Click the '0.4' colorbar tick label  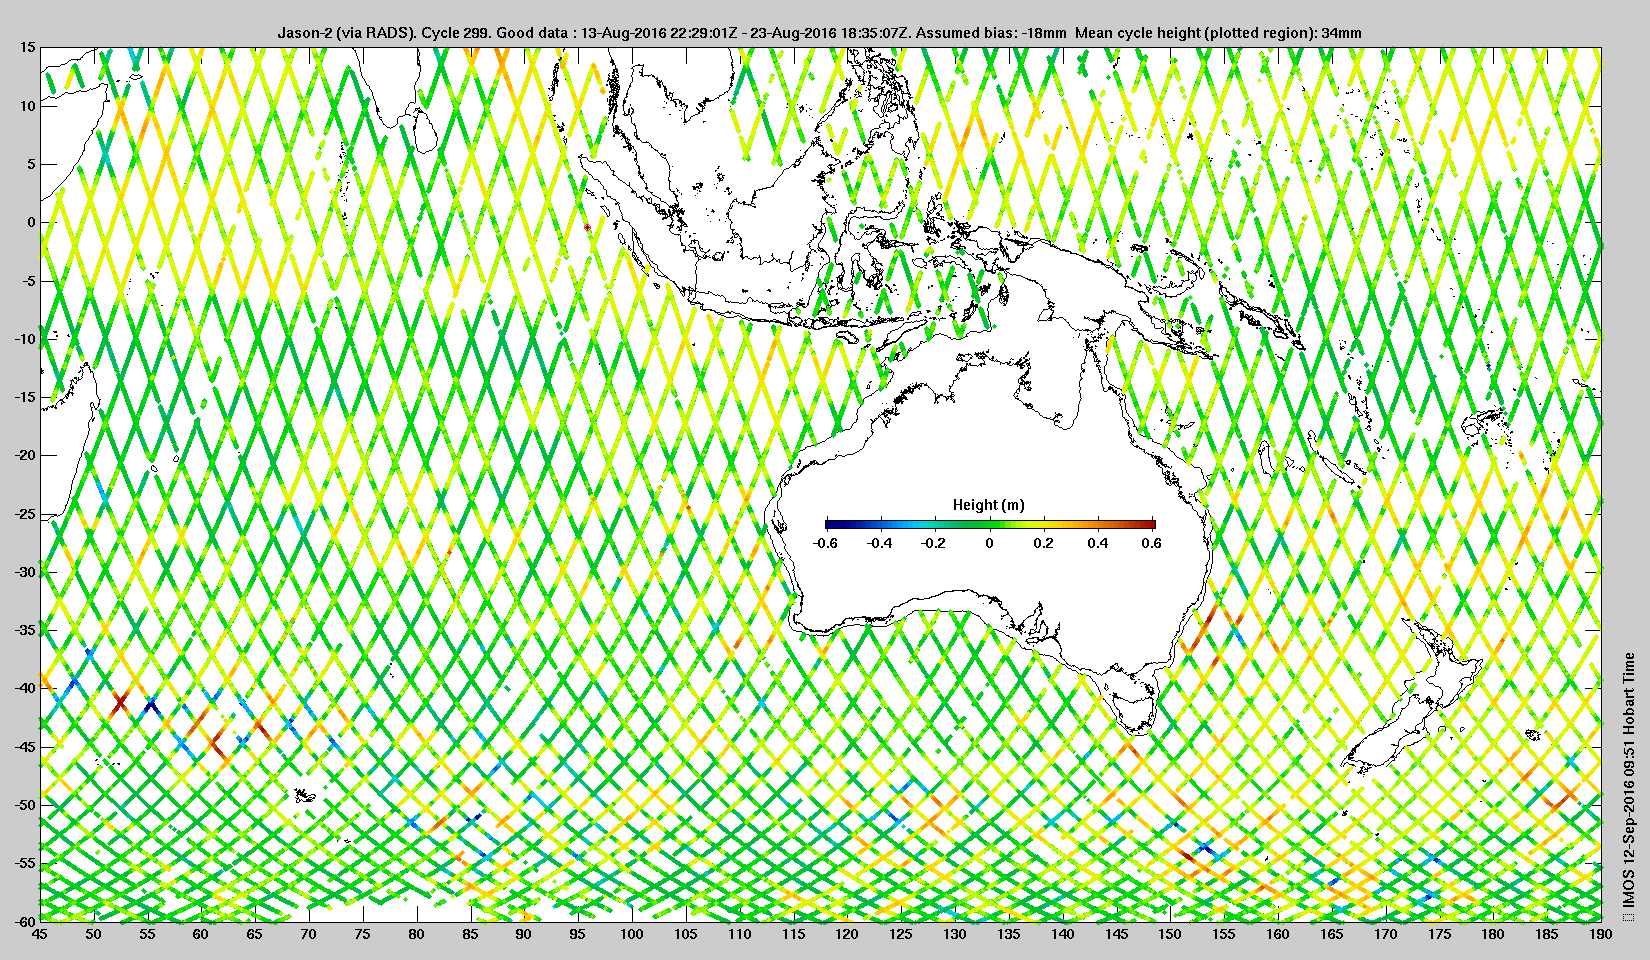[1098, 543]
